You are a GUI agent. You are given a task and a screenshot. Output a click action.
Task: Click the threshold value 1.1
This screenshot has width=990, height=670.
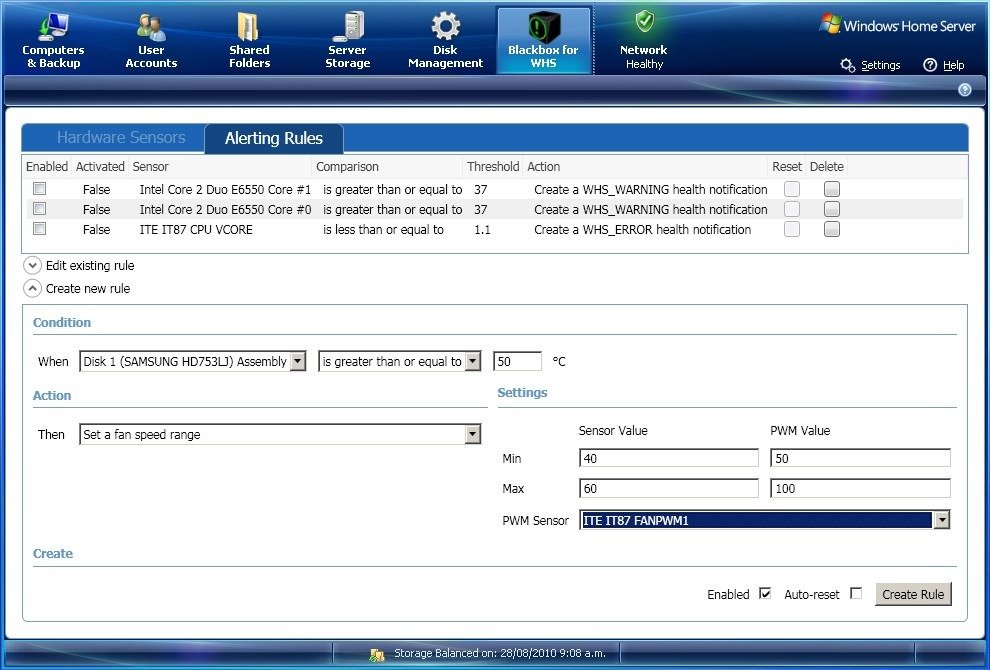click(x=482, y=230)
